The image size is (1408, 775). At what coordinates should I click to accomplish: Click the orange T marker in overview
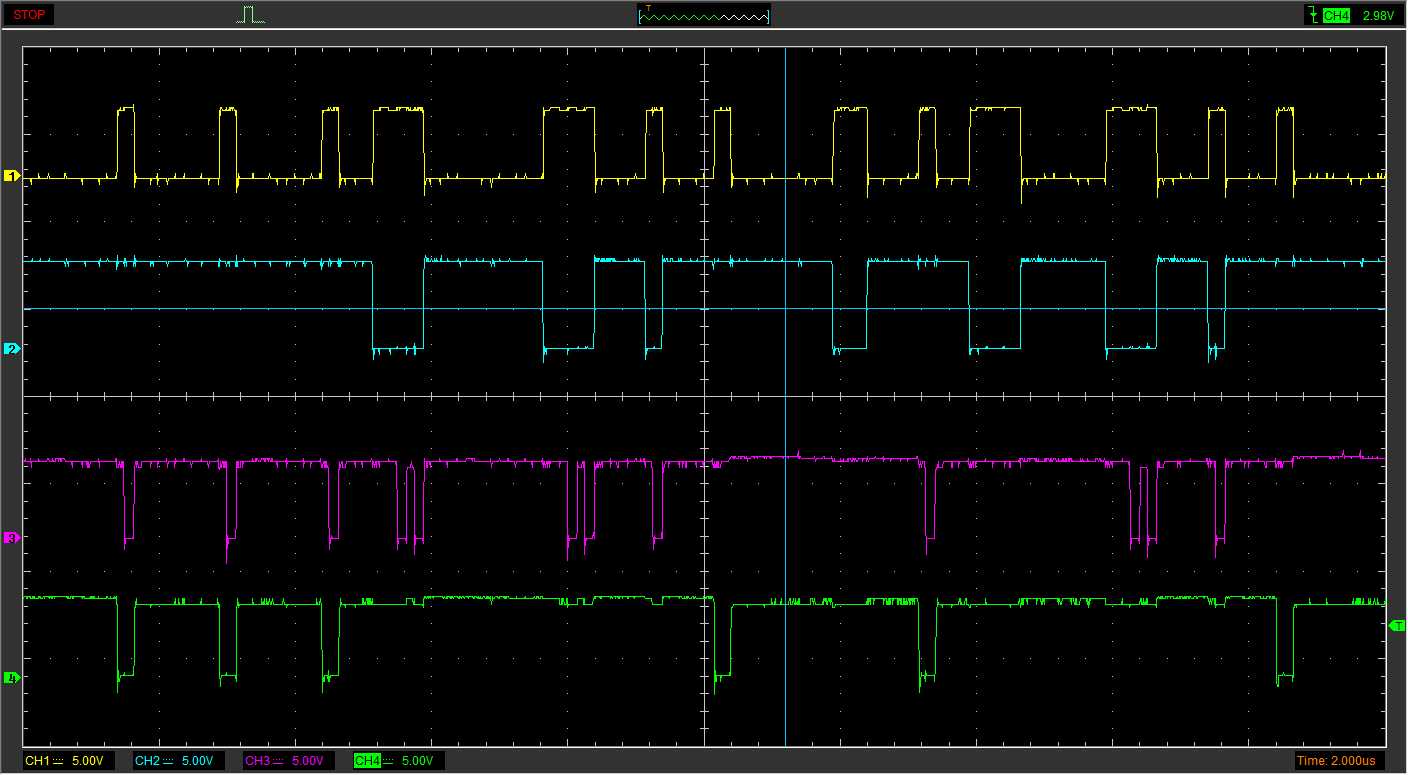648,9
